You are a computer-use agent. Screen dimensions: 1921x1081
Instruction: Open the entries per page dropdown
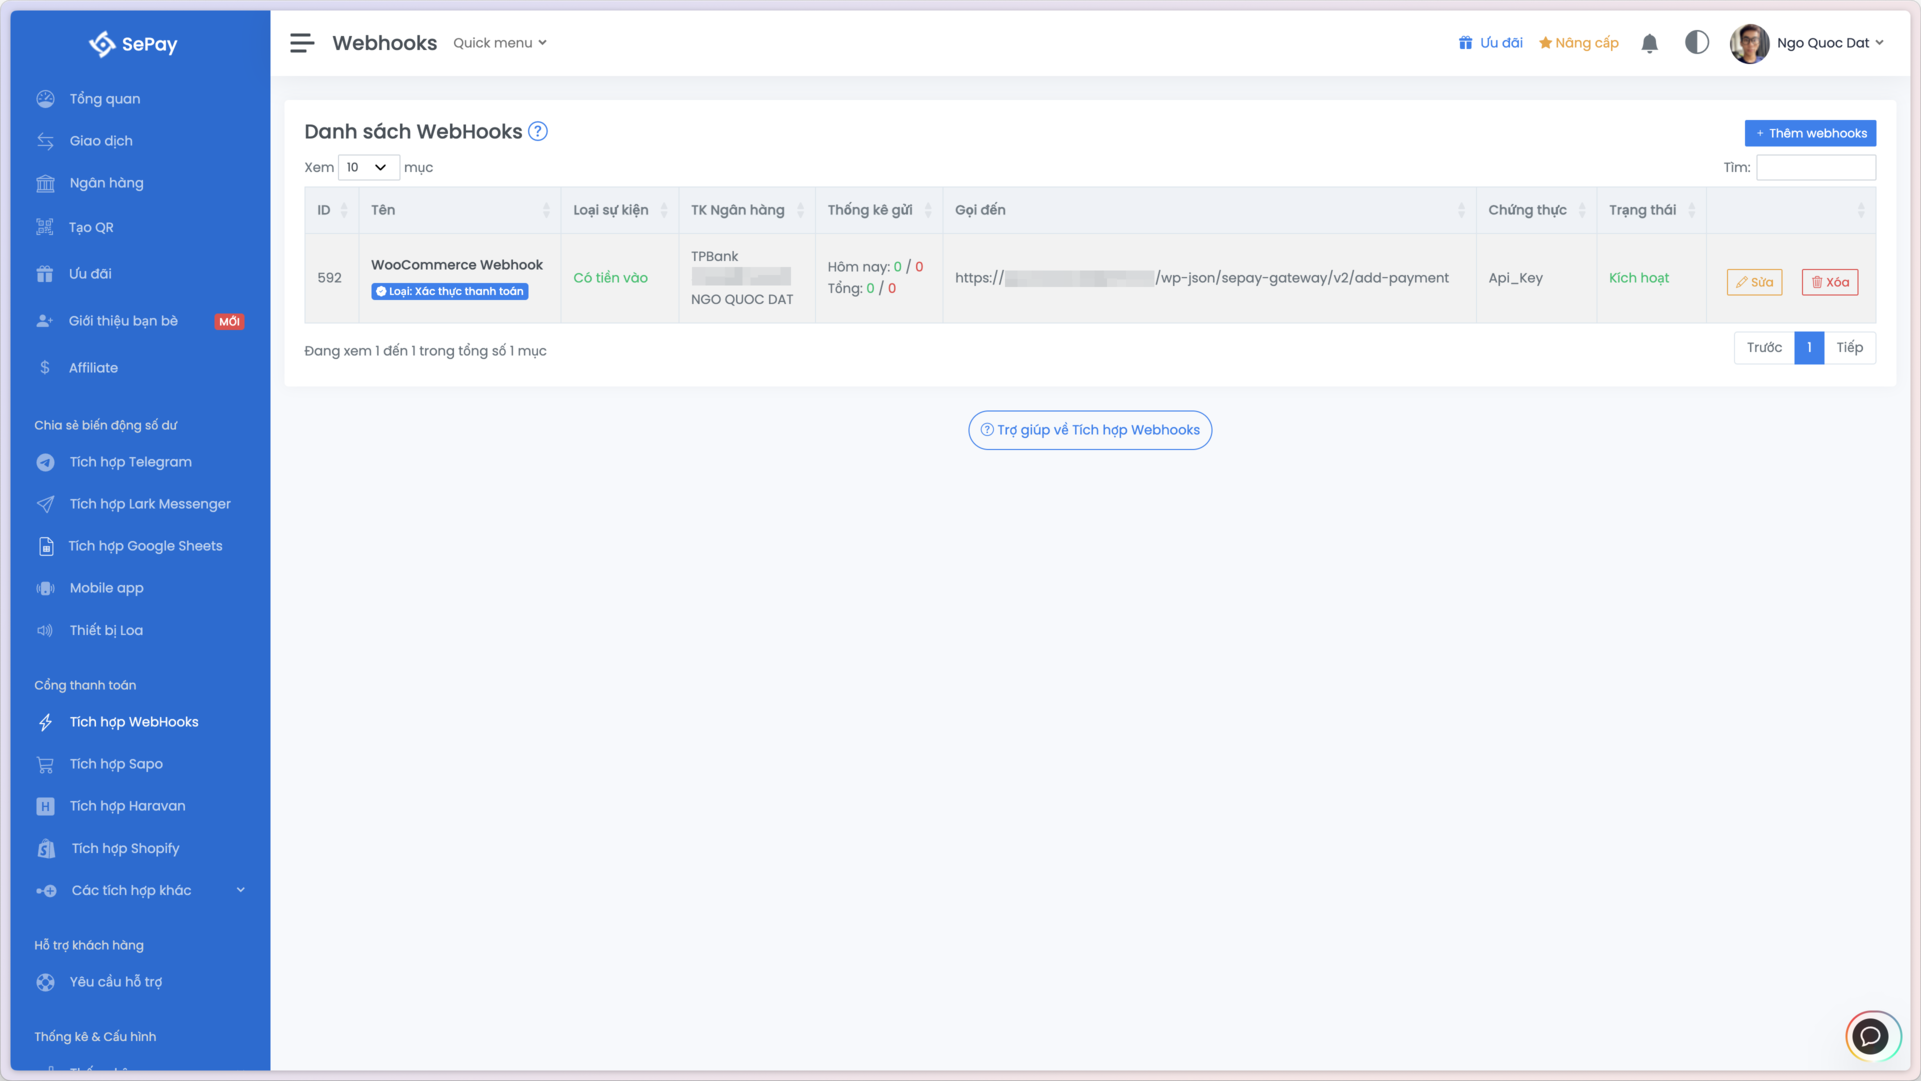(x=367, y=167)
